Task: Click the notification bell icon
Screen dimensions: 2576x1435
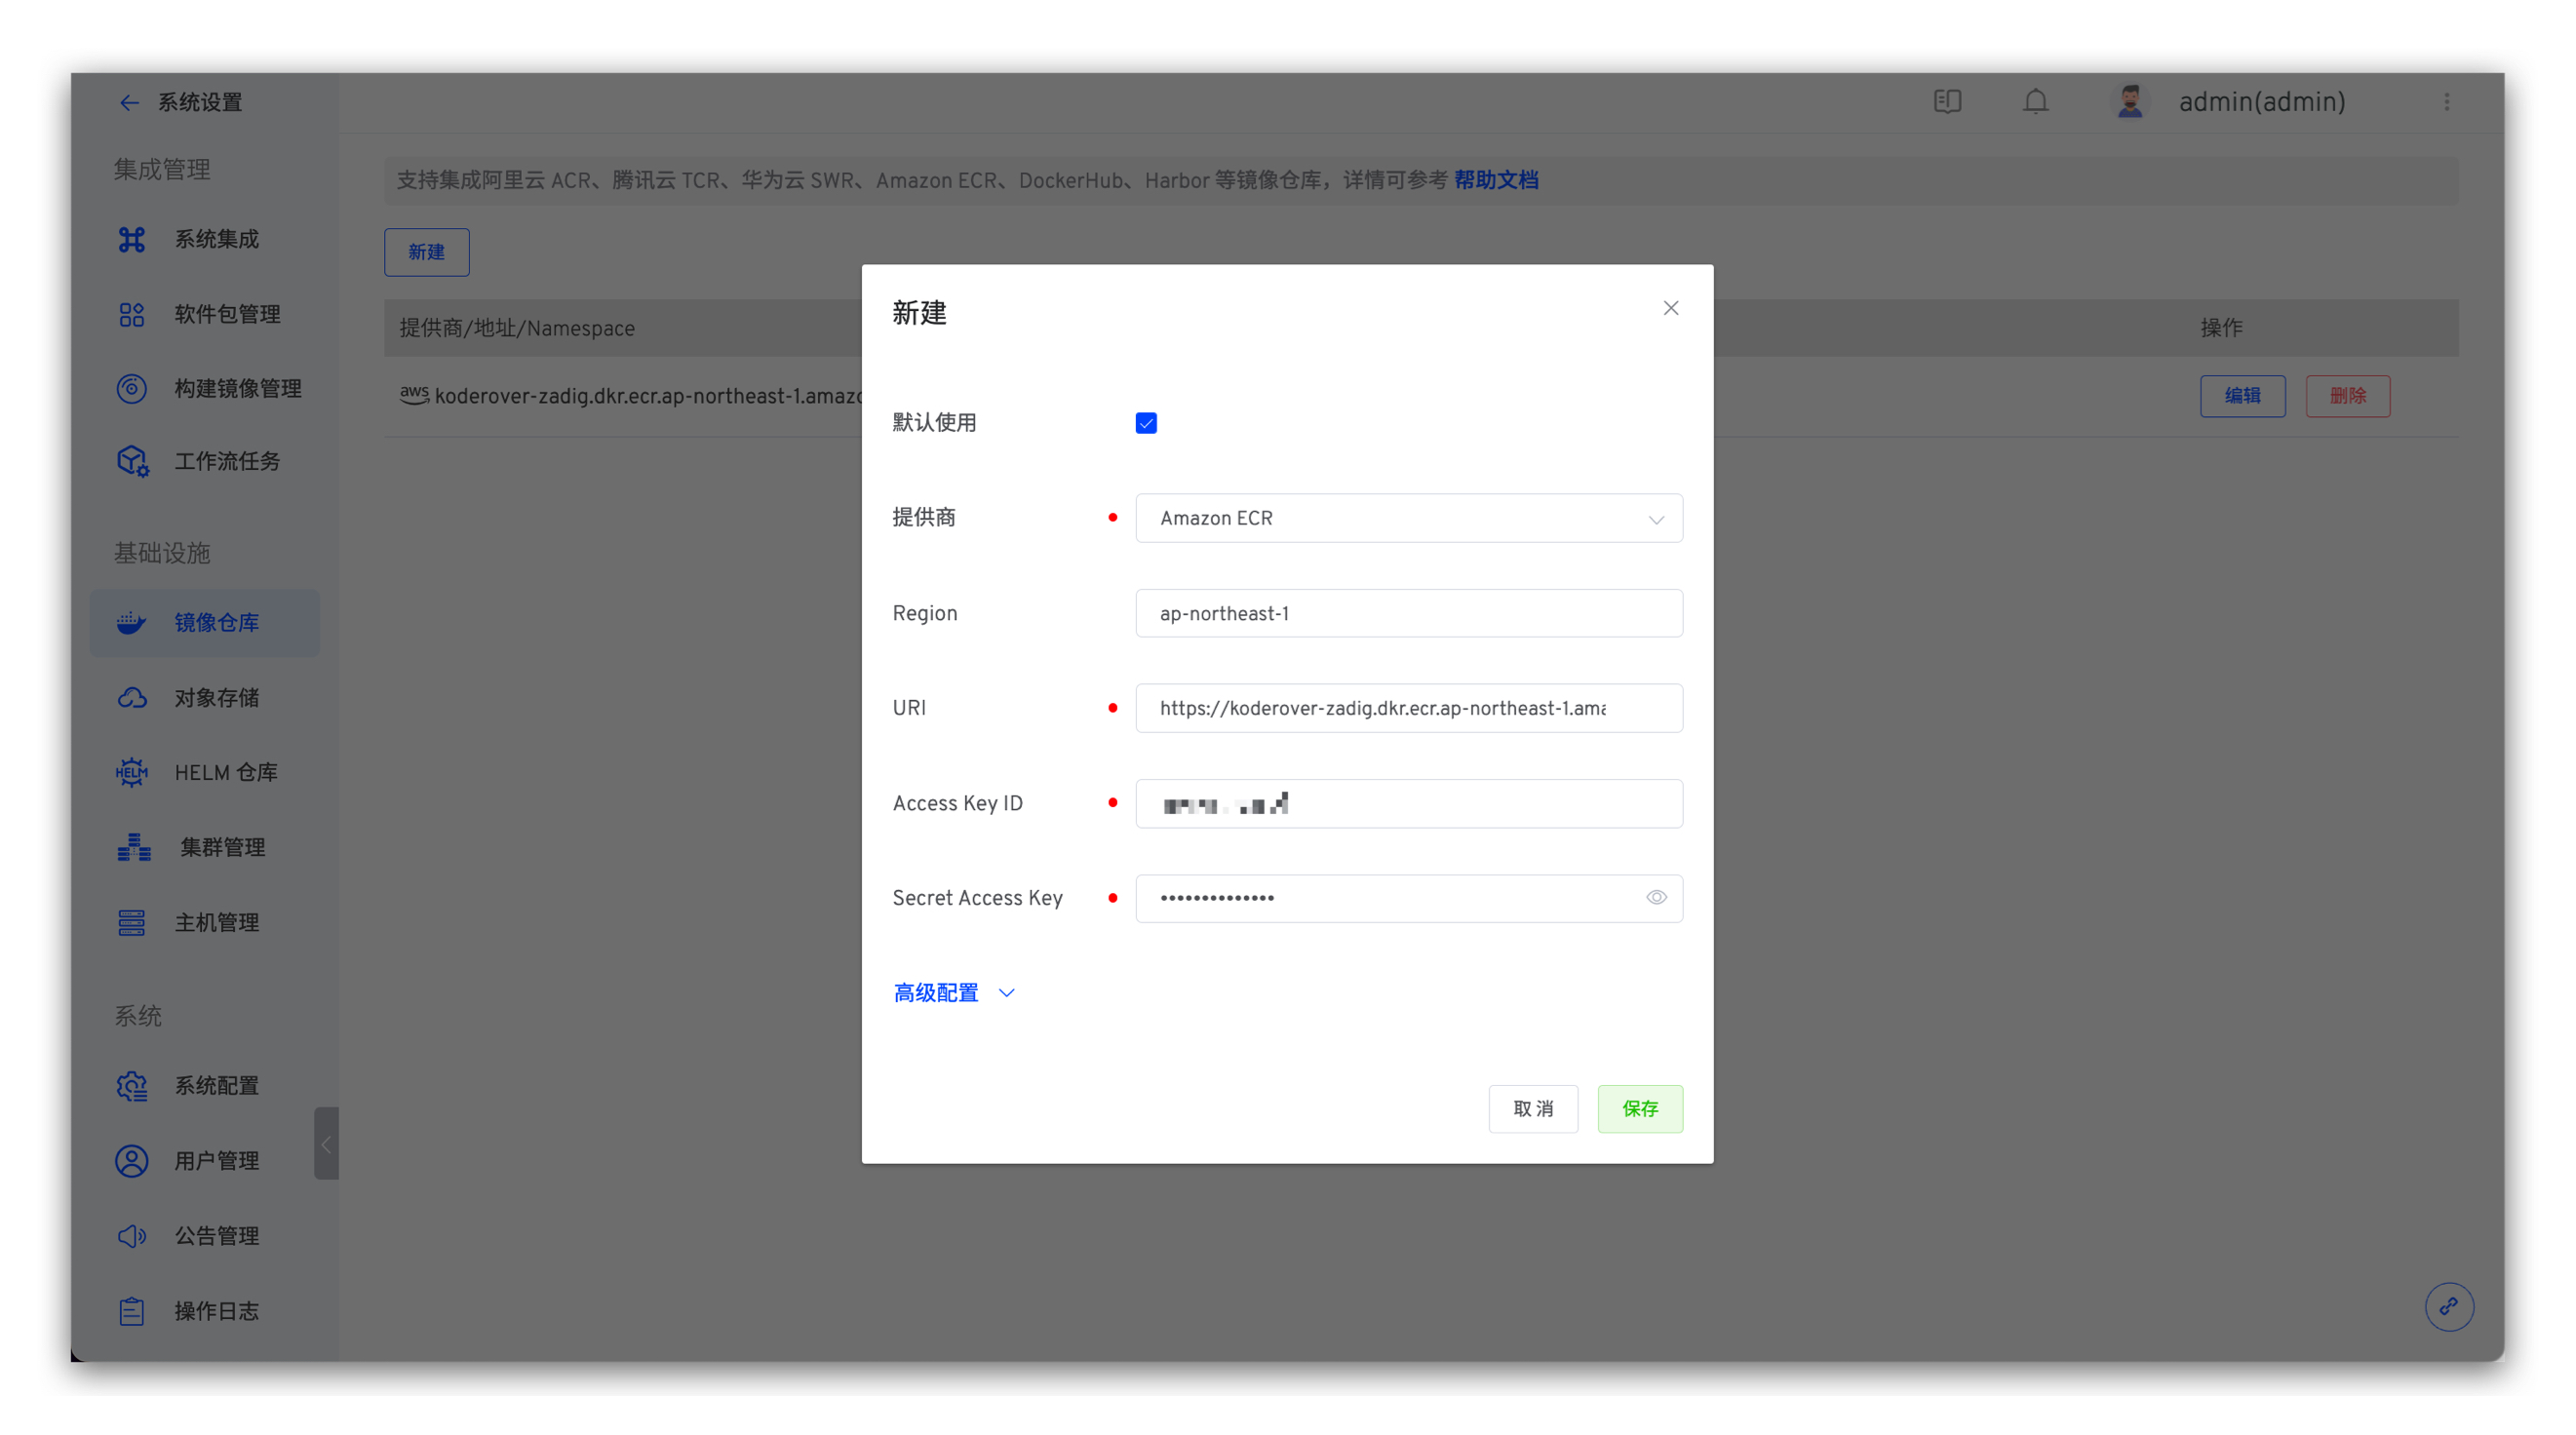Action: (2035, 102)
